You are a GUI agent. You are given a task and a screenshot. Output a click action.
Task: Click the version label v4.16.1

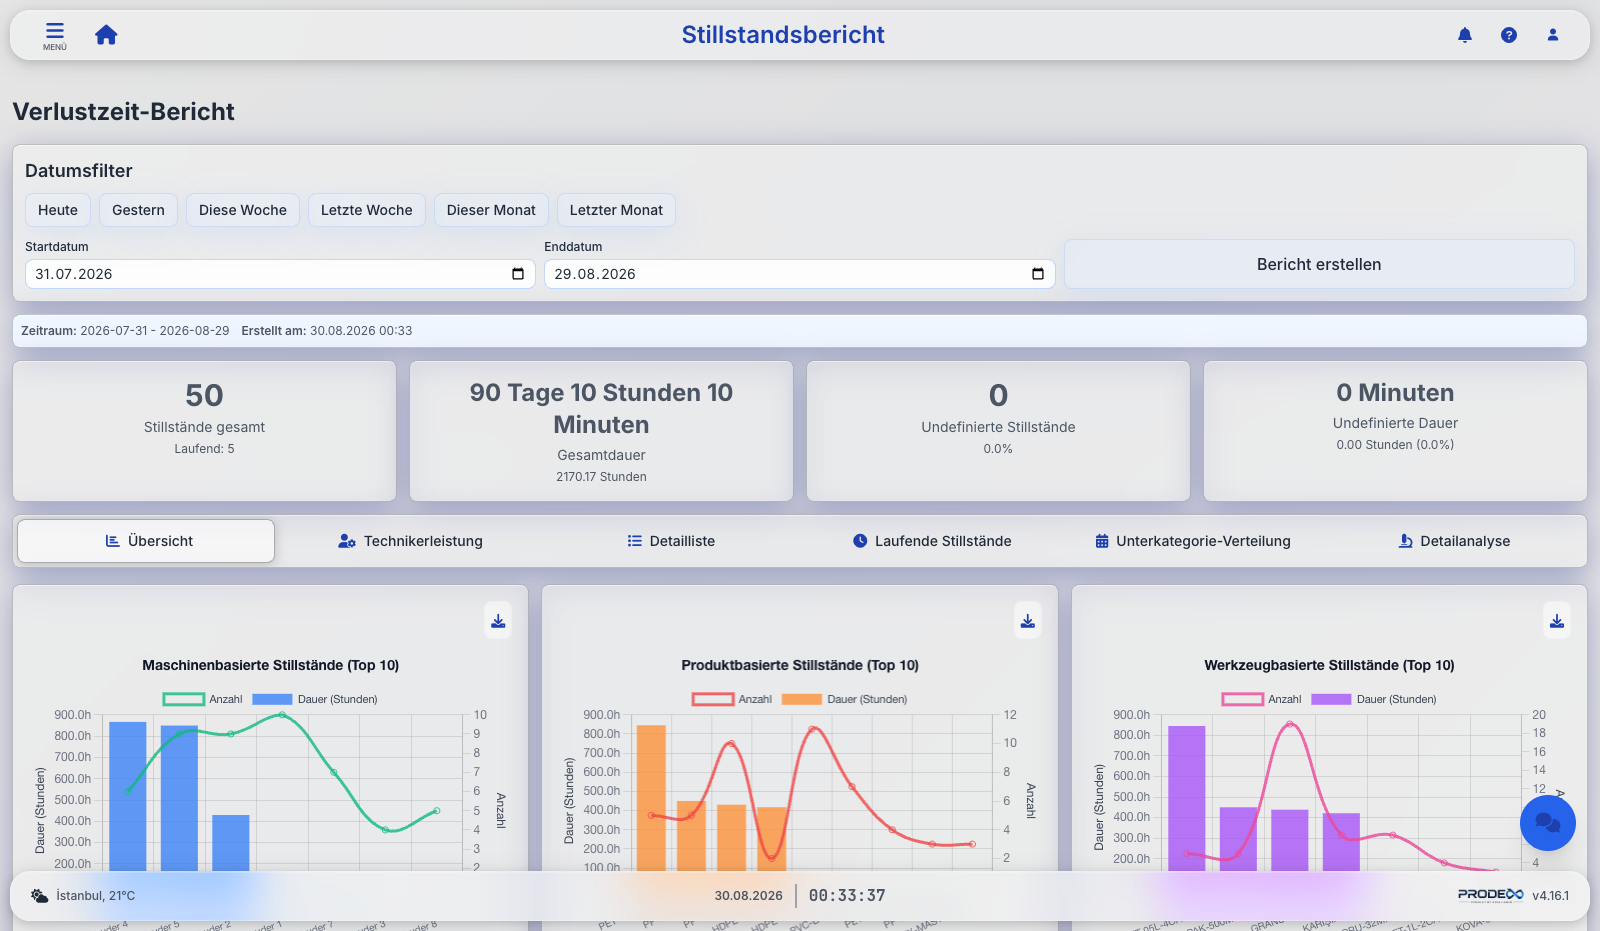(1551, 896)
